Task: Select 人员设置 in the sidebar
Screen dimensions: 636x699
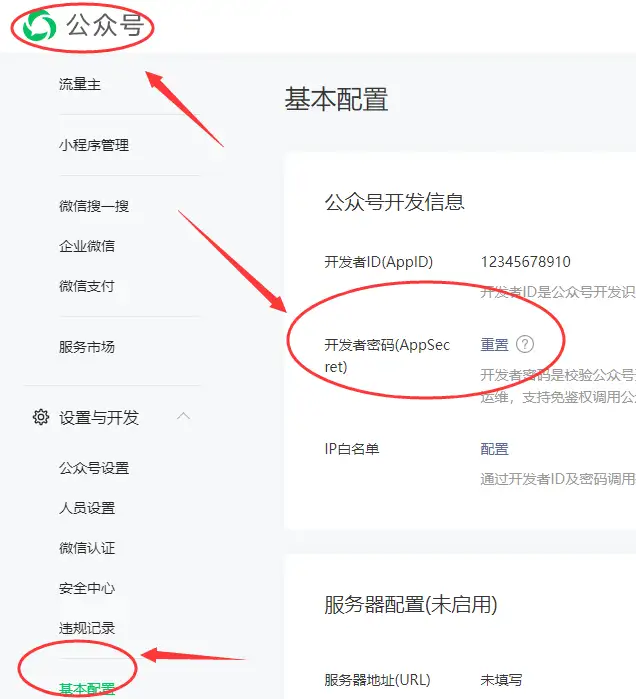Action: coord(87,508)
